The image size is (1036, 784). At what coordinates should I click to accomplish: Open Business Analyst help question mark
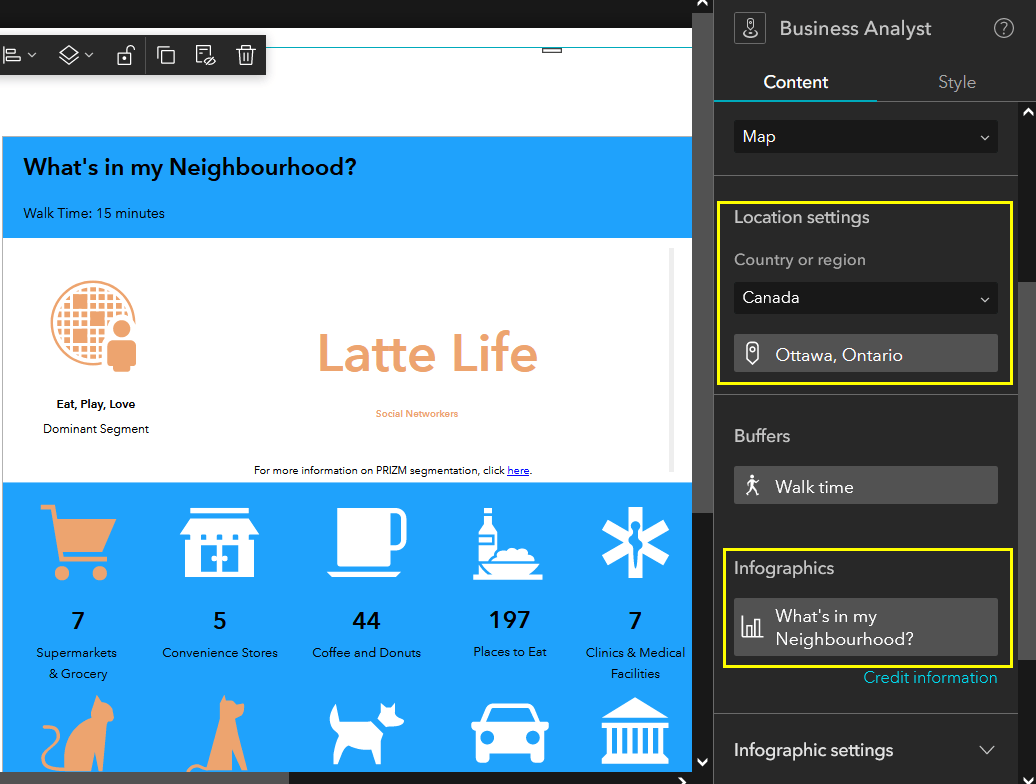point(1004,28)
